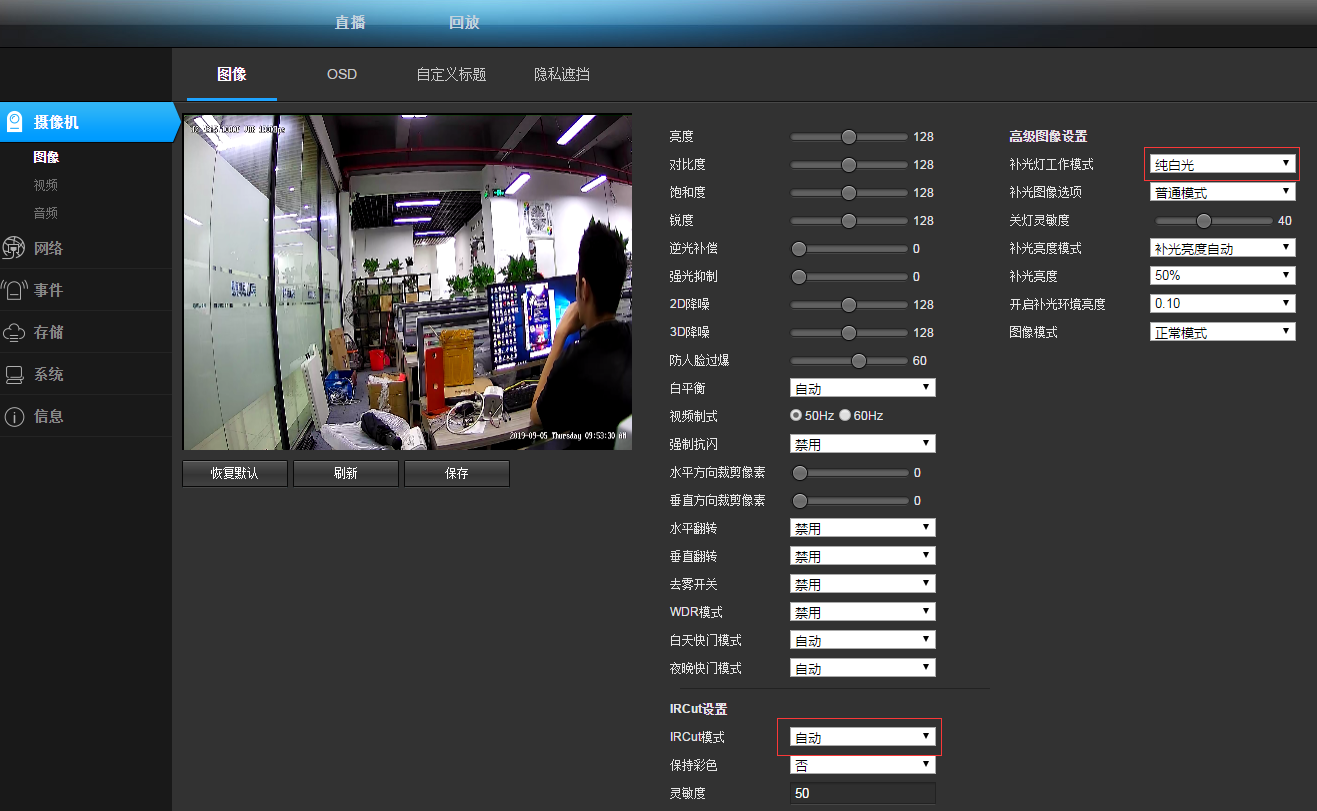Select the 60Hz video standard
1317x811 pixels.
[x=844, y=415]
